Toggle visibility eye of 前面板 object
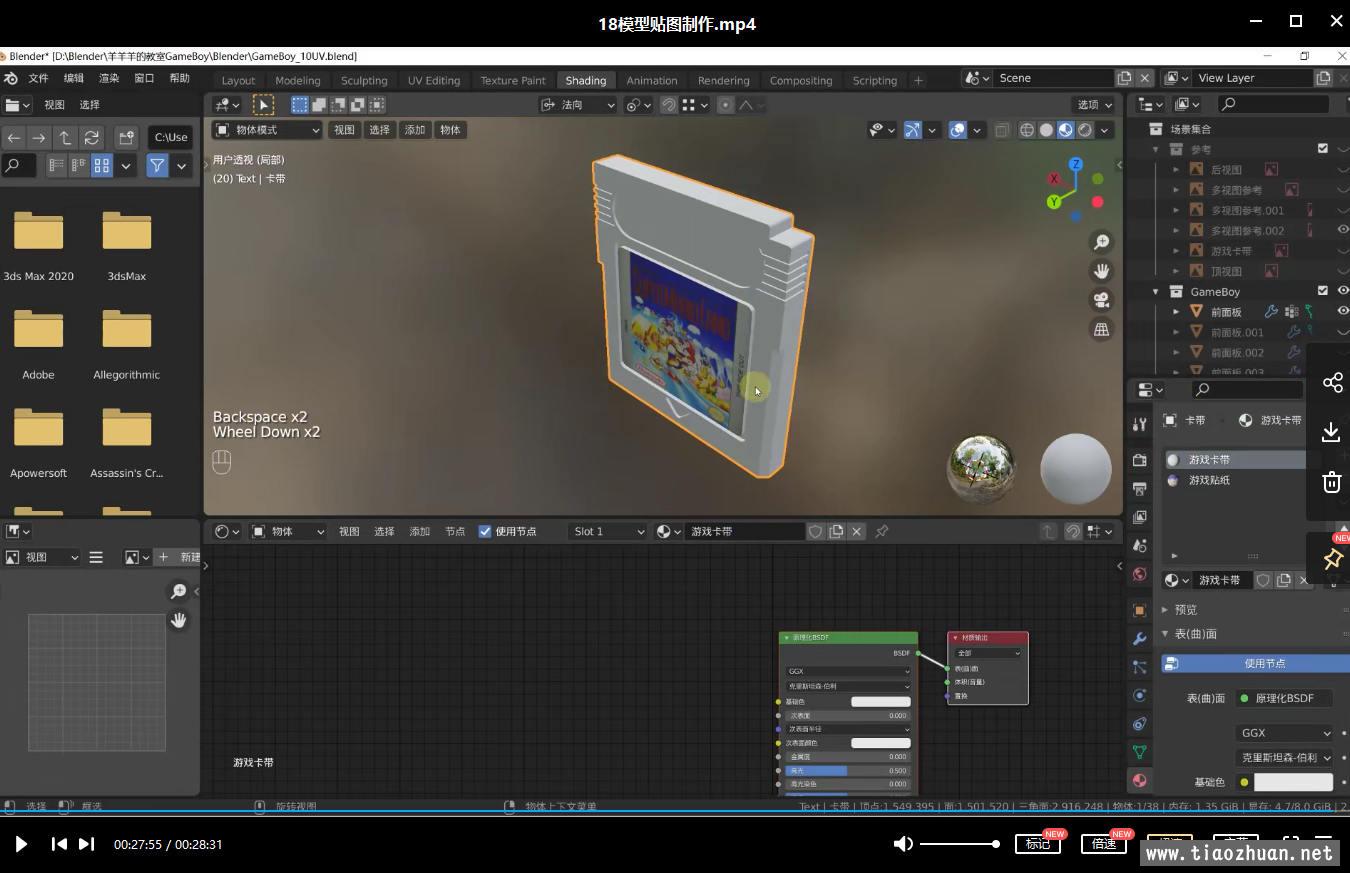The width and height of the screenshot is (1350, 873). point(1343,311)
